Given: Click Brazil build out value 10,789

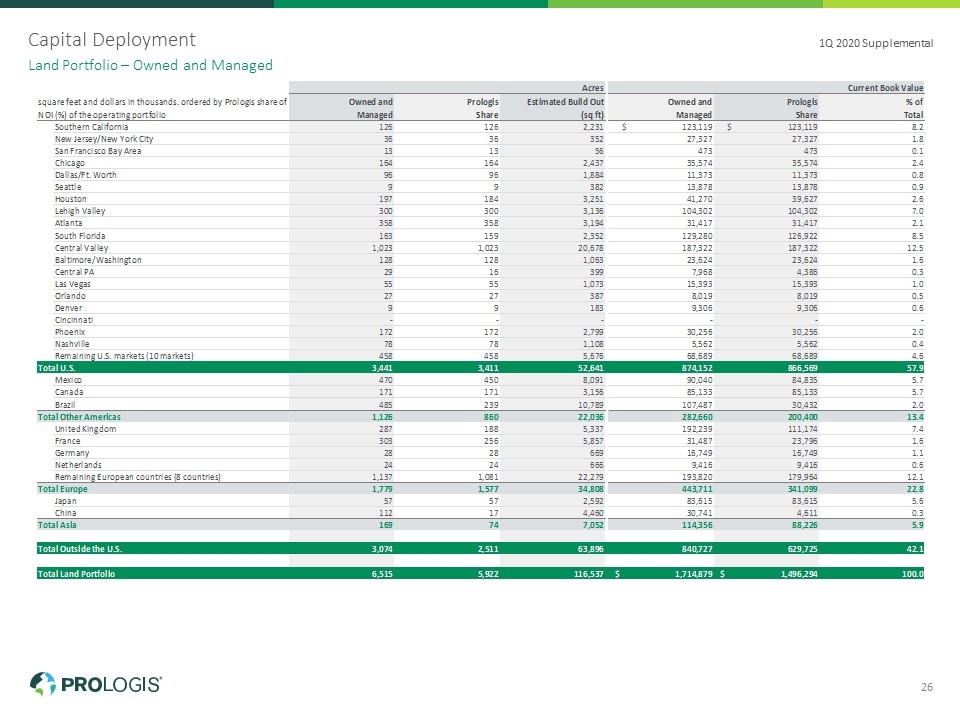Looking at the screenshot, I should (591, 405).
